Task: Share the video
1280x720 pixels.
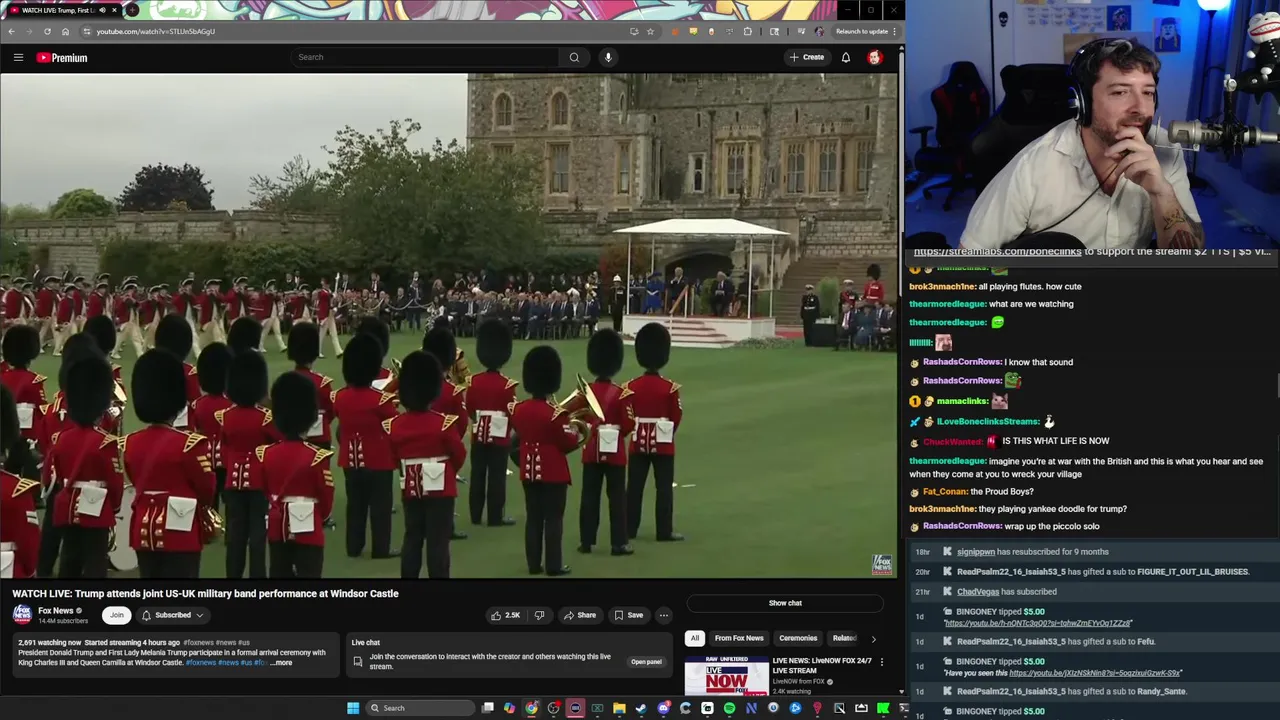Action: [579, 615]
